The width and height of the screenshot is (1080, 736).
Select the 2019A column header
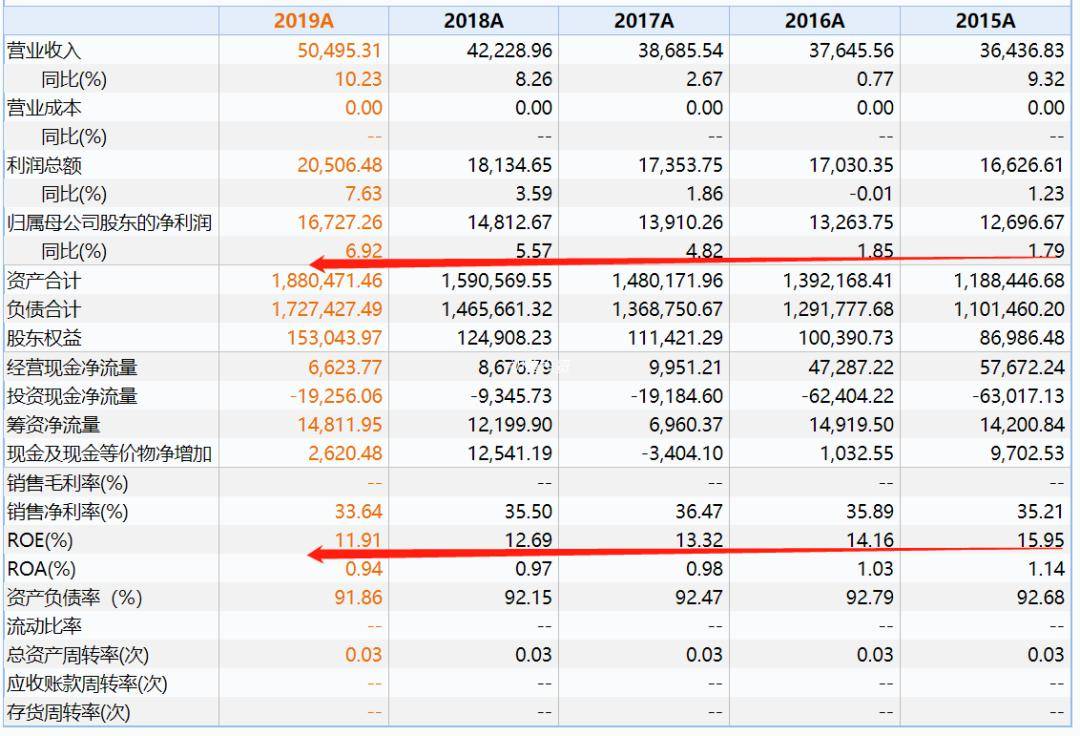click(x=304, y=21)
